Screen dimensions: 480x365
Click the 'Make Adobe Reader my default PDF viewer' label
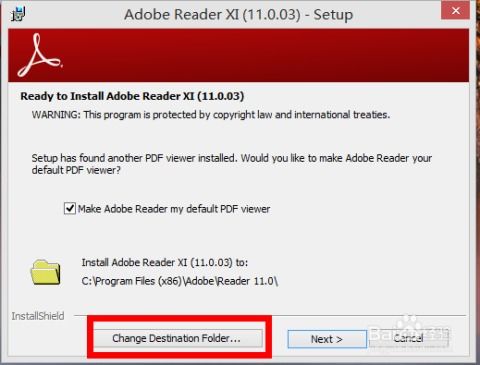(174, 209)
